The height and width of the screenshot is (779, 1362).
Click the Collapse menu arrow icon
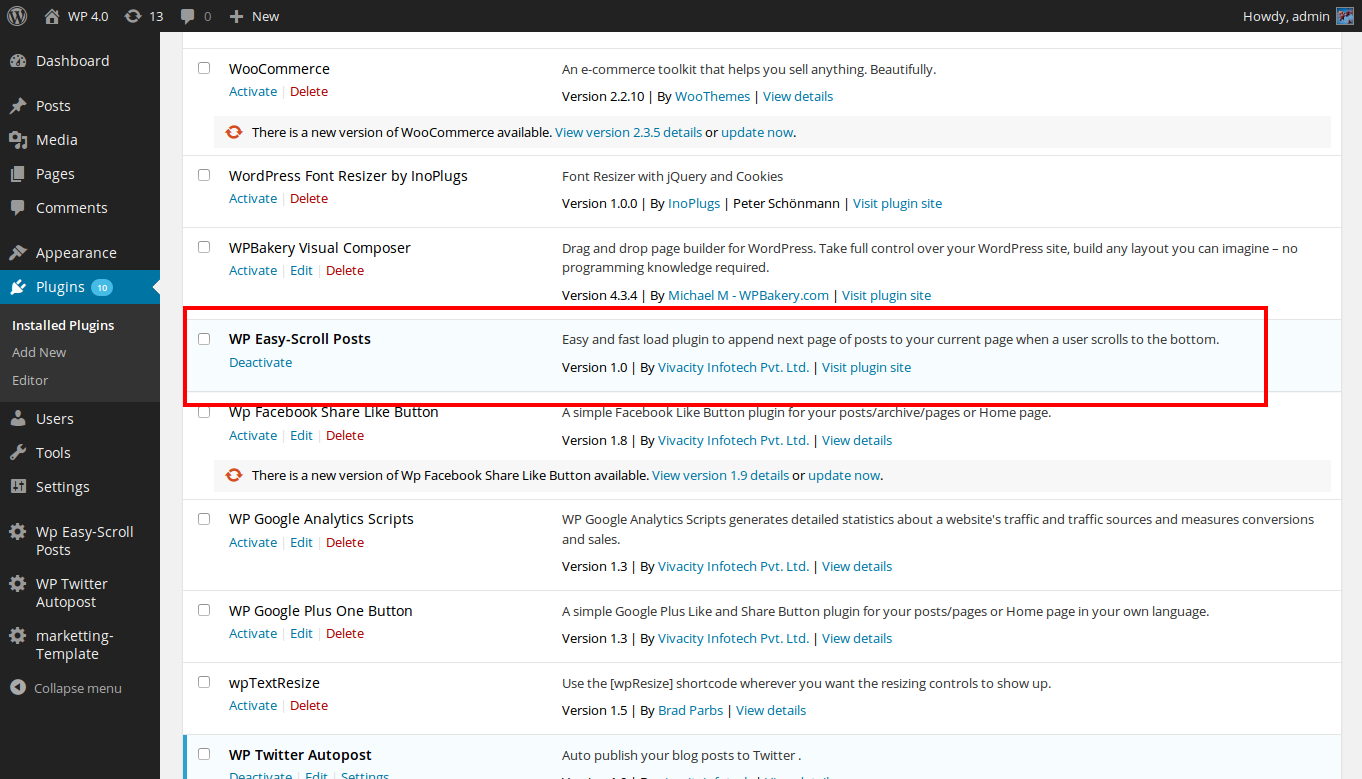click(18, 688)
